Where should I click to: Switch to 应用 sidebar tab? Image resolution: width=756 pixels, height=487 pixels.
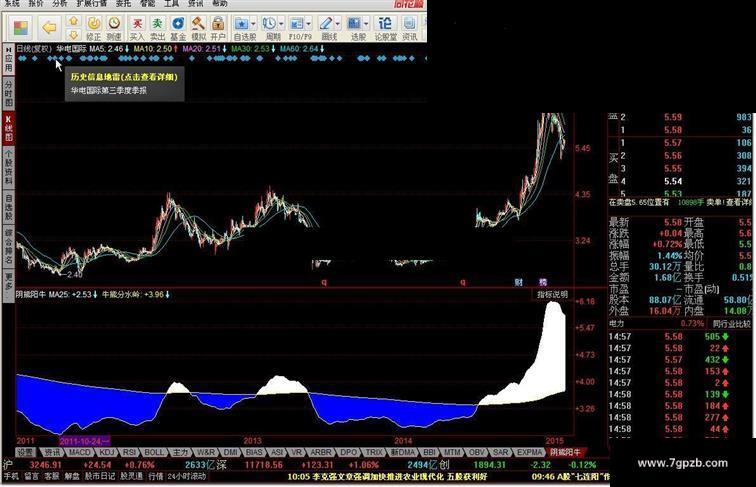pyautogui.click(x=8, y=60)
